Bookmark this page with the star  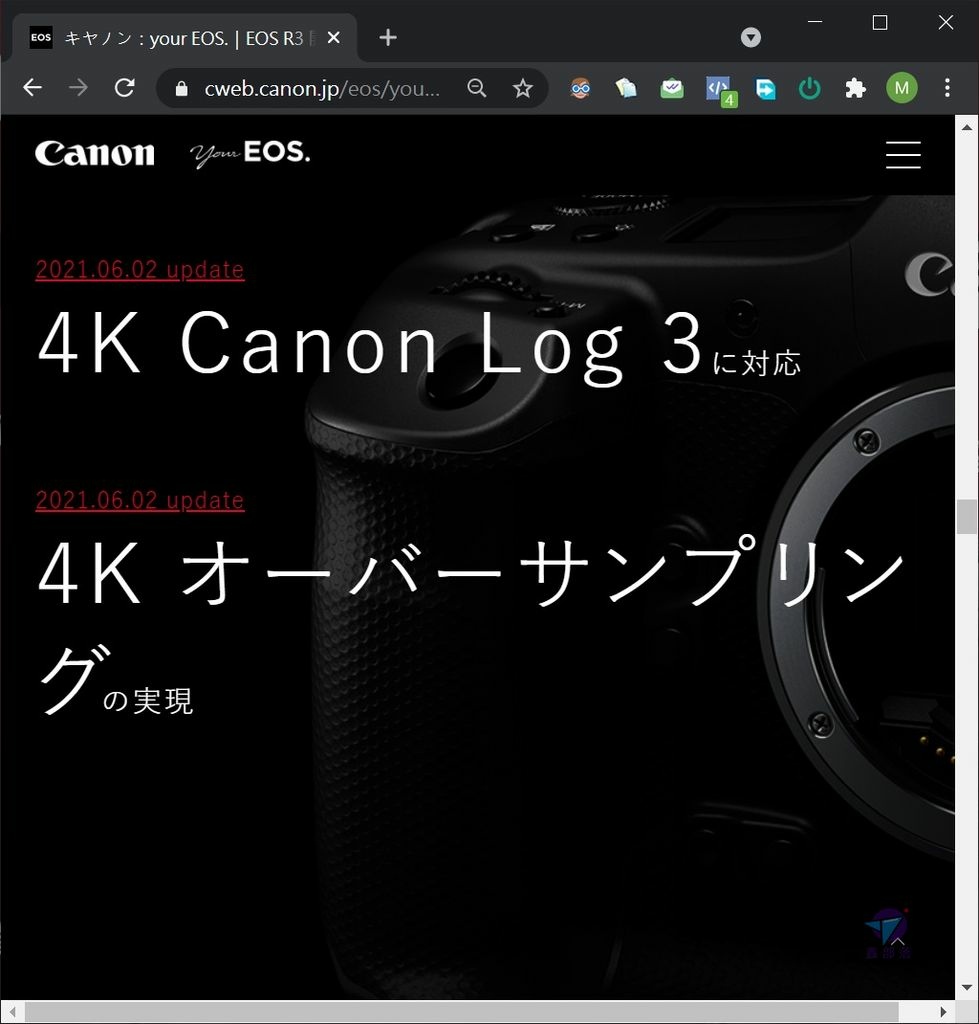click(522, 88)
